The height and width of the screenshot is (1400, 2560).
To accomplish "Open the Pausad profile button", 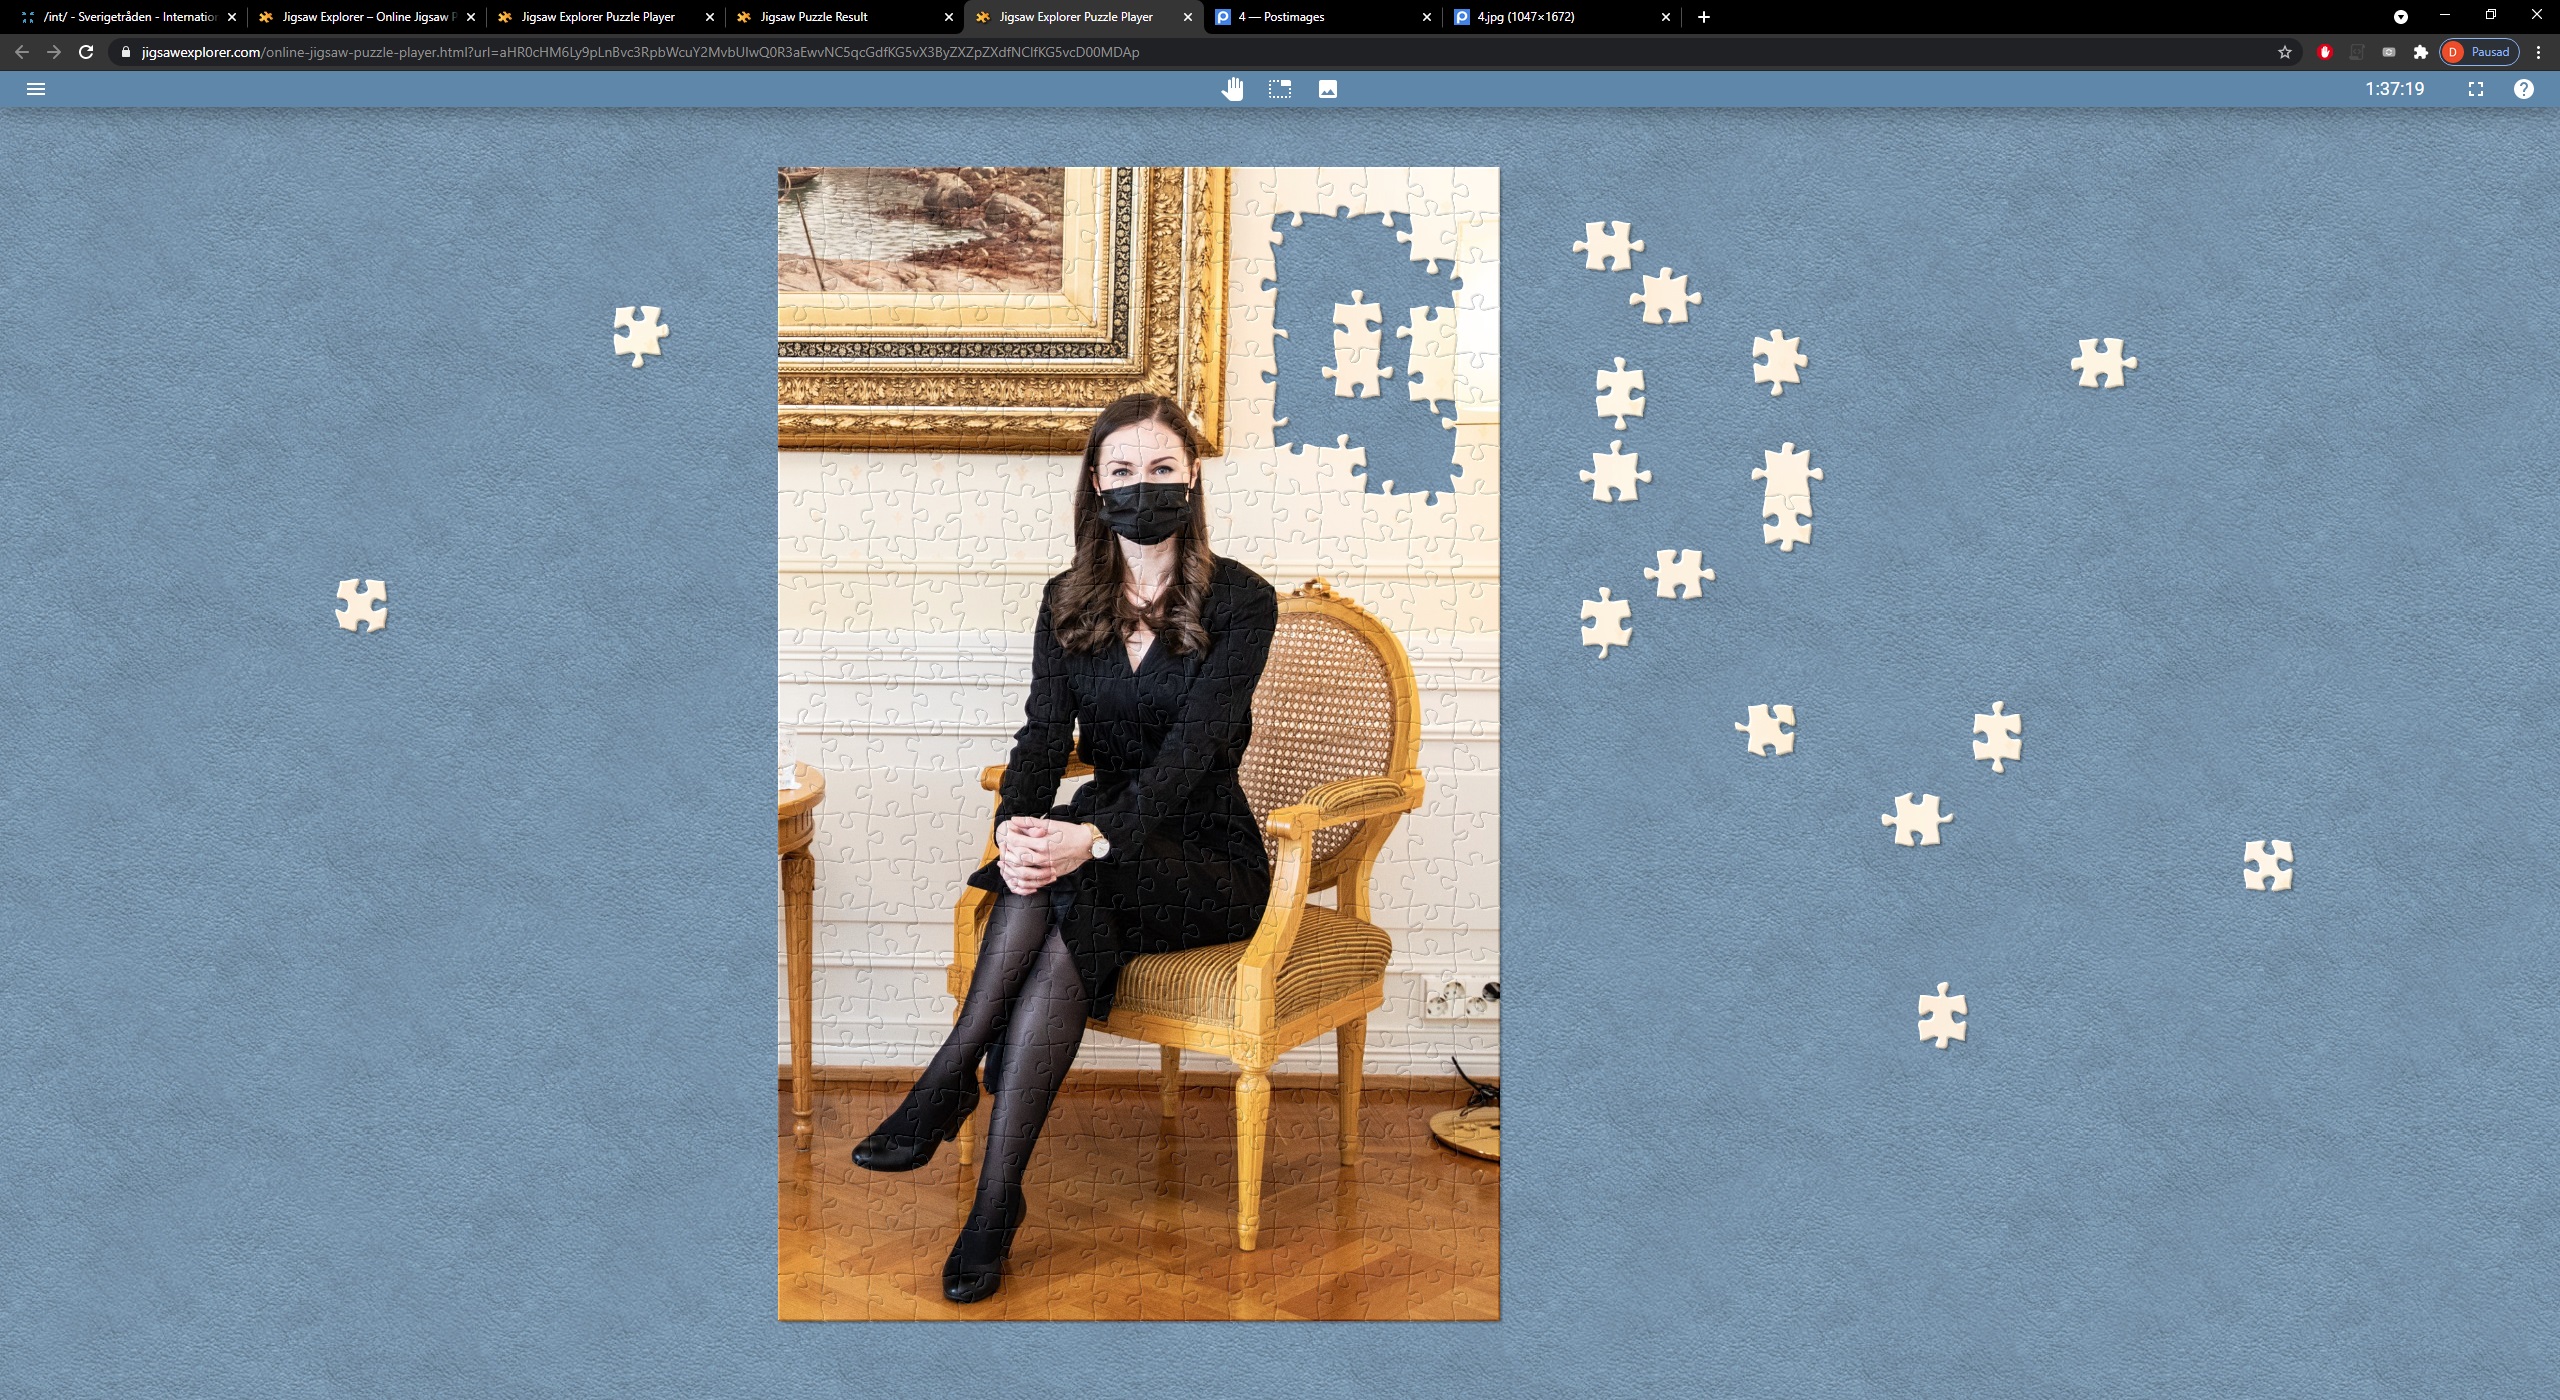I will click(2479, 52).
